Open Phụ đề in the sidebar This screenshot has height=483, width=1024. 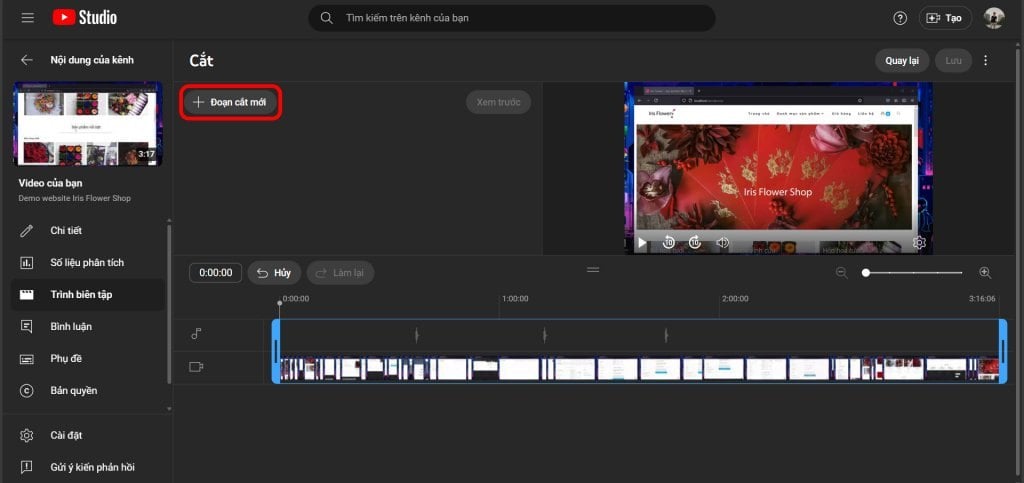88,358
